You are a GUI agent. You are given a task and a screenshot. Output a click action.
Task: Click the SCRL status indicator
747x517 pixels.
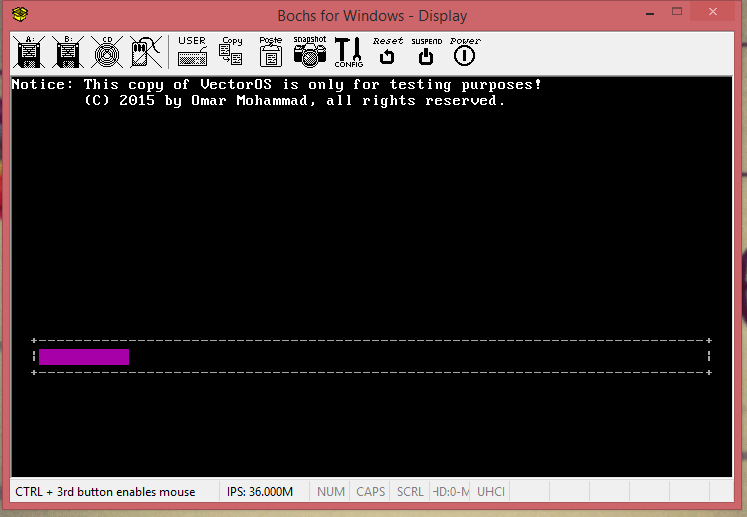tap(410, 492)
